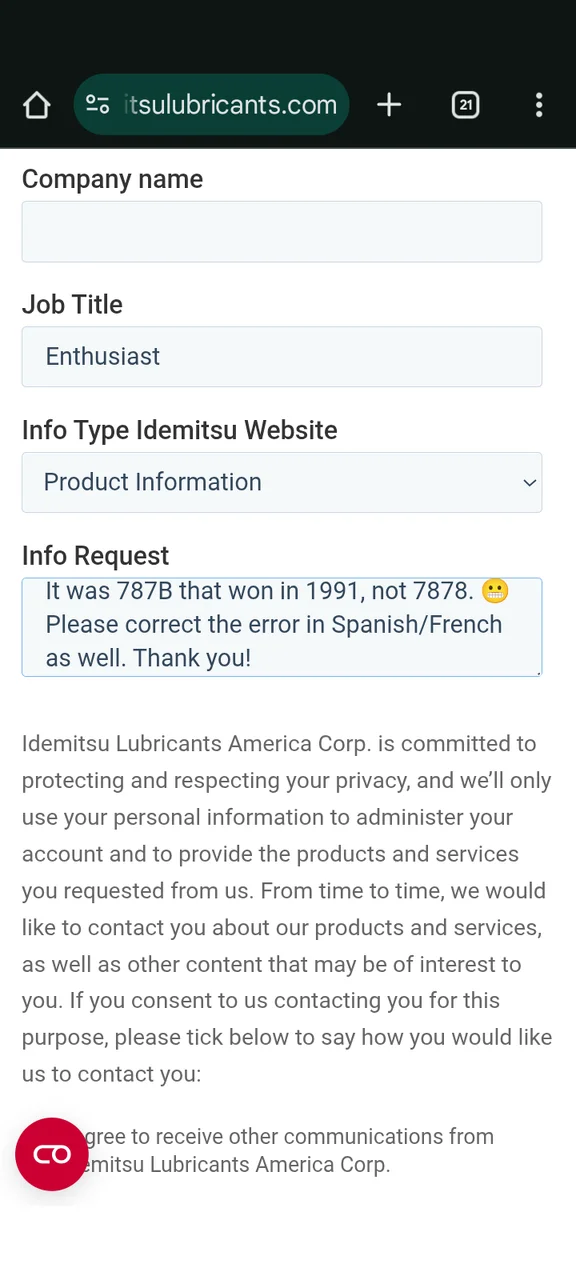Click inside the Info Request text area
Viewport: 576px width, 1280px height.
pyautogui.click(x=282, y=627)
